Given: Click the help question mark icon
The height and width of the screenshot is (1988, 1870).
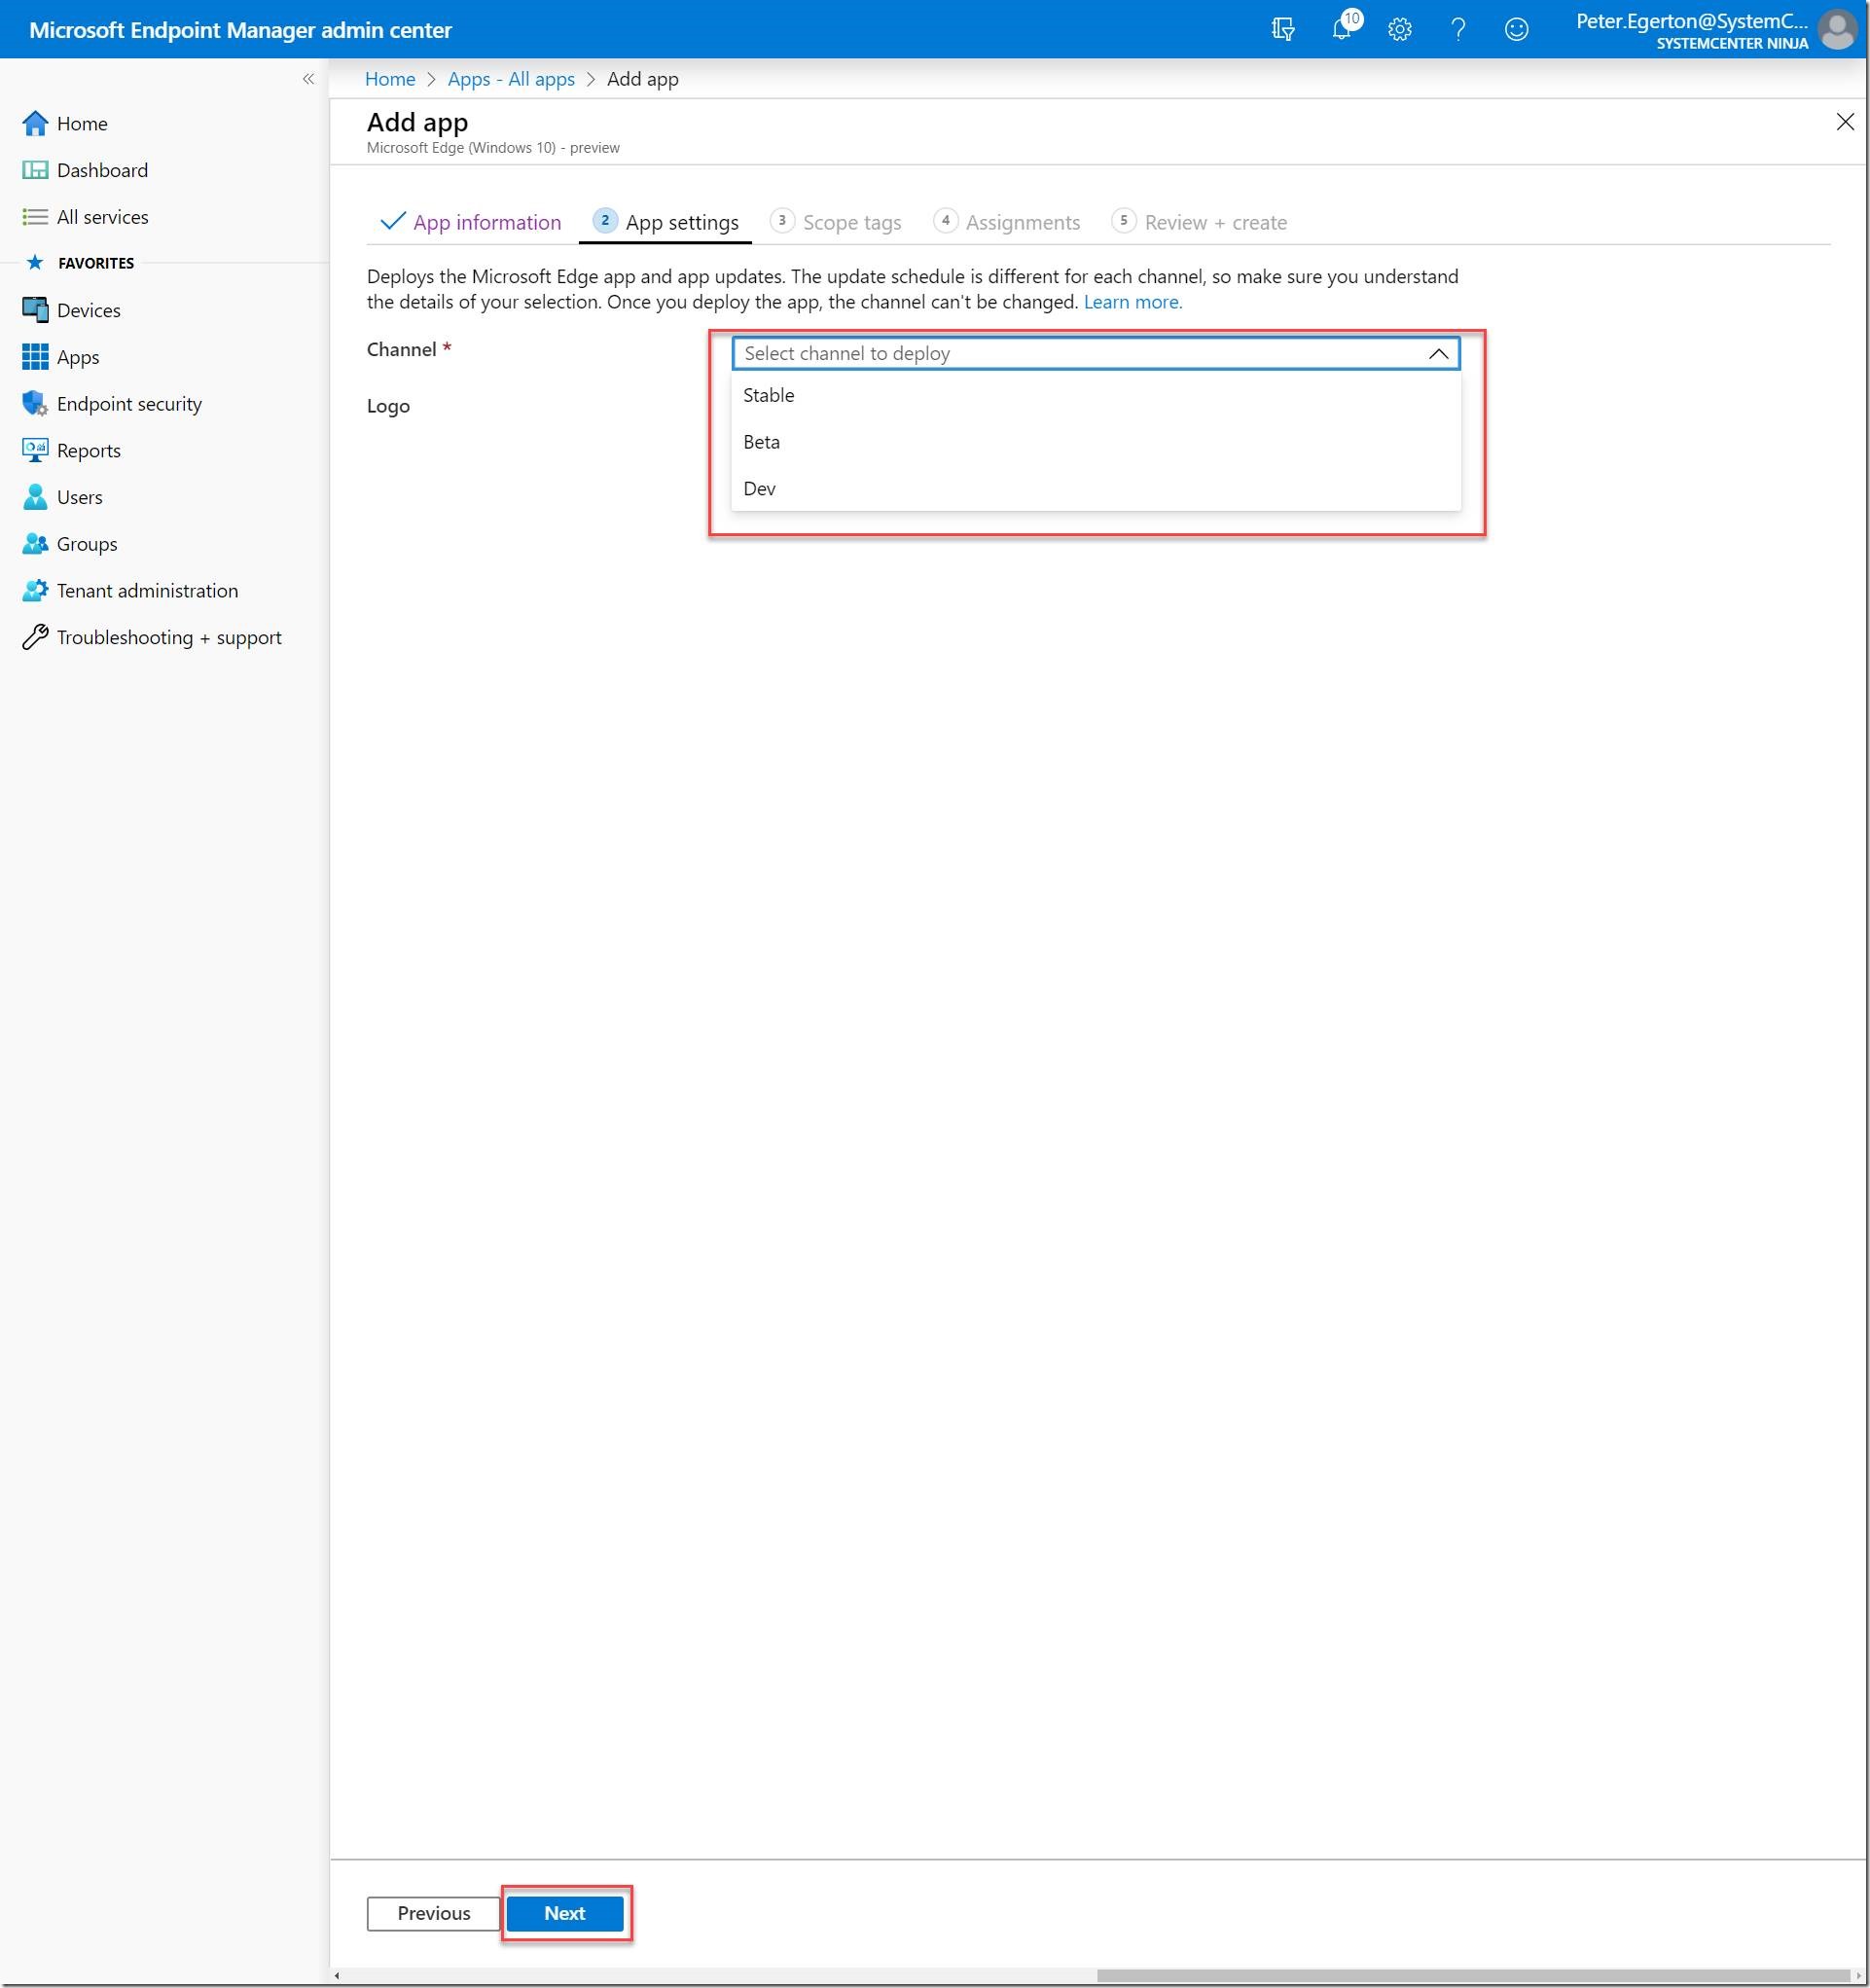Looking at the screenshot, I should [1458, 30].
